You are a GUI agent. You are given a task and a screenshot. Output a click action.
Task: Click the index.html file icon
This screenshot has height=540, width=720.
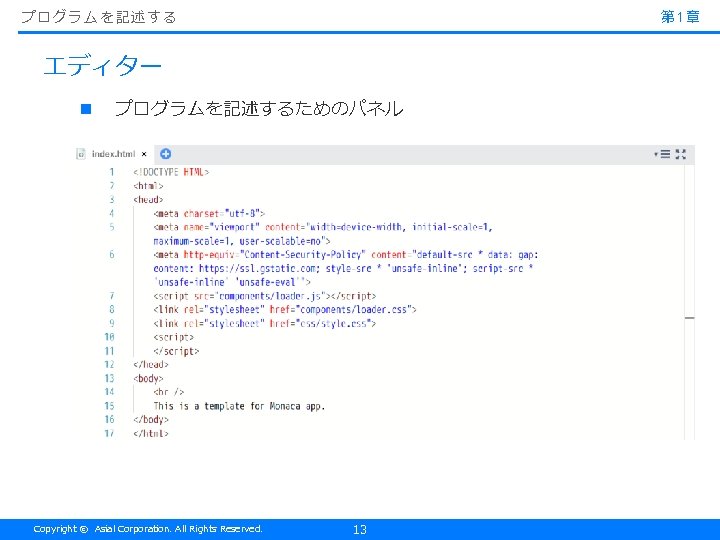pyautogui.click(x=81, y=154)
